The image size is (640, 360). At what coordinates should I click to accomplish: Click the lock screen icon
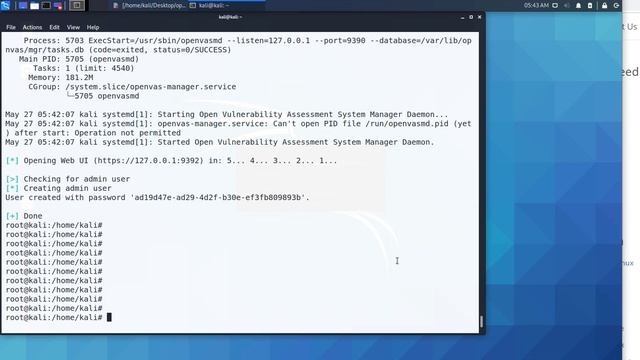[x=604, y=5]
